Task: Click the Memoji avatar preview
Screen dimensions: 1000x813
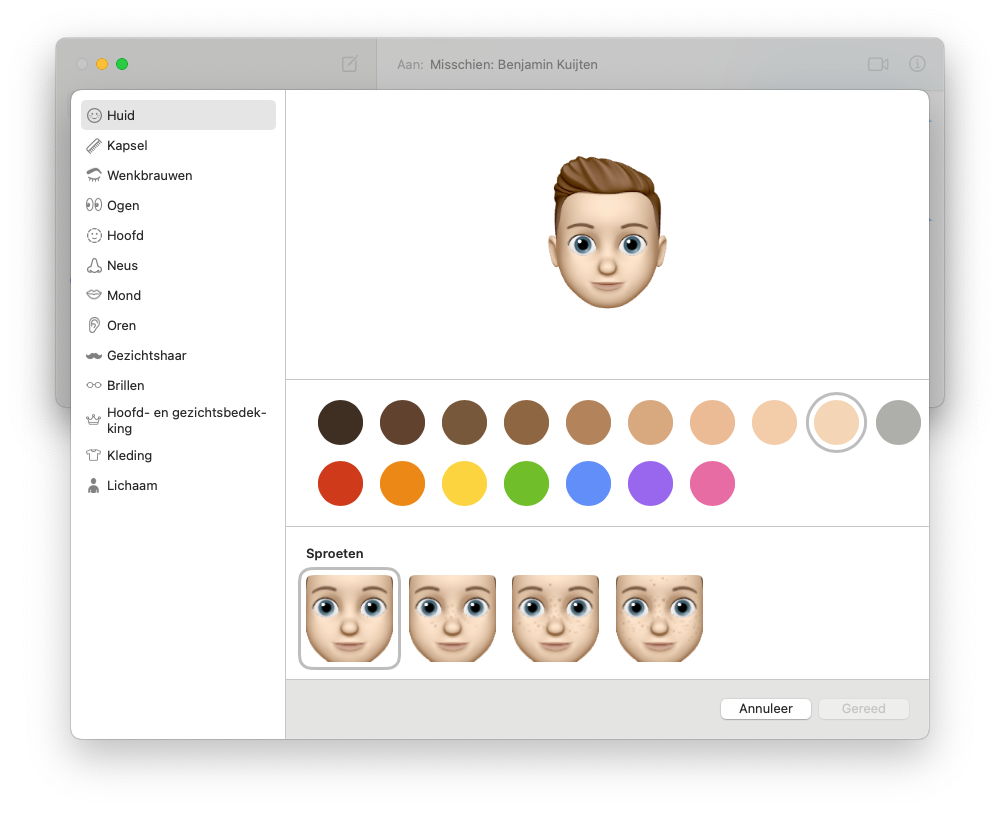Action: tap(607, 232)
